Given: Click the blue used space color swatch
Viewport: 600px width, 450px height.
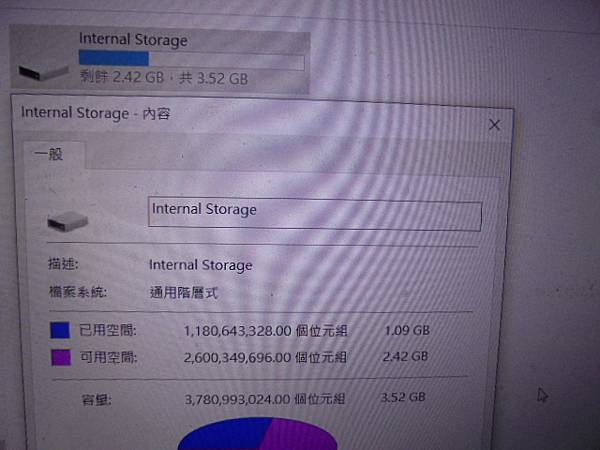Looking at the screenshot, I should coord(60,330).
